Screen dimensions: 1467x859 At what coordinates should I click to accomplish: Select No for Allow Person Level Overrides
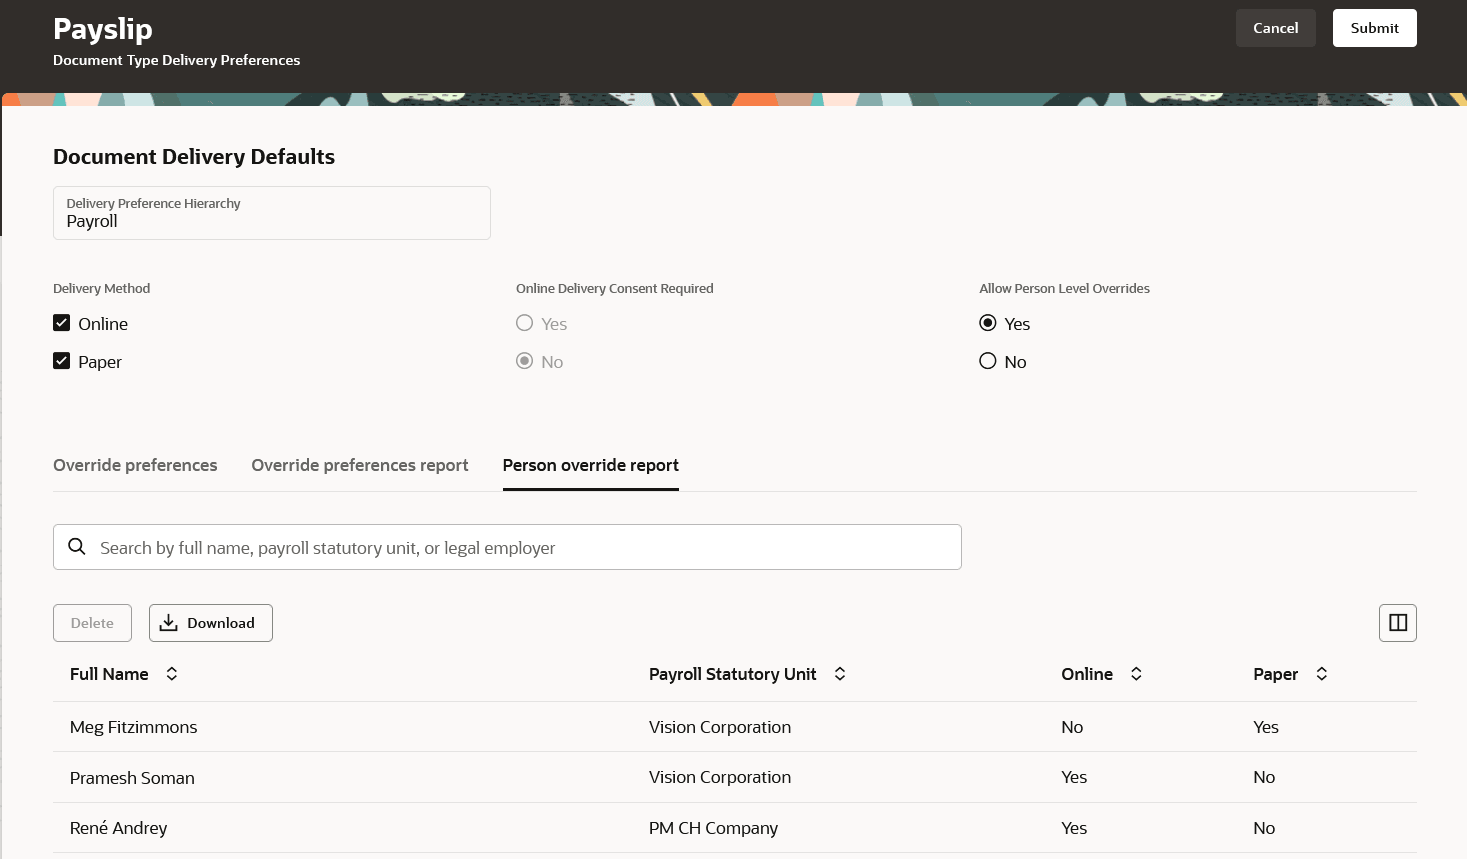pos(988,361)
